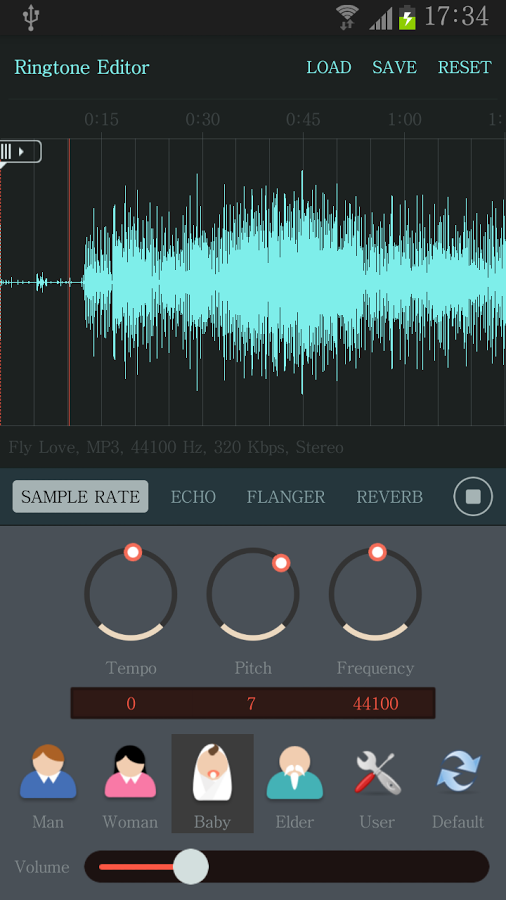
Task: Reset all edits with RESET
Action: point(465,67)
